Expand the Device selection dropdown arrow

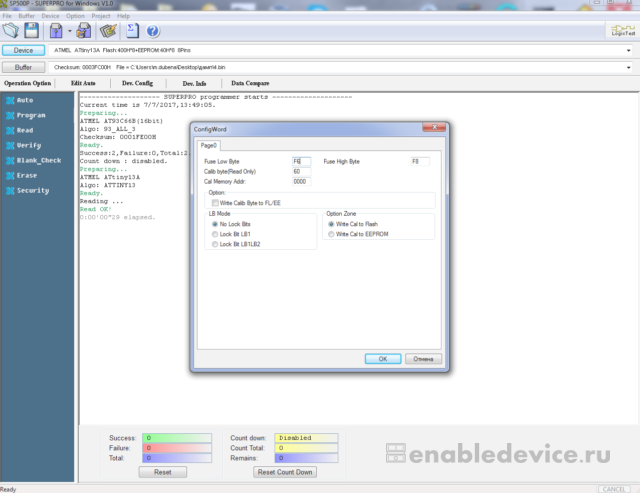point(628,51)
